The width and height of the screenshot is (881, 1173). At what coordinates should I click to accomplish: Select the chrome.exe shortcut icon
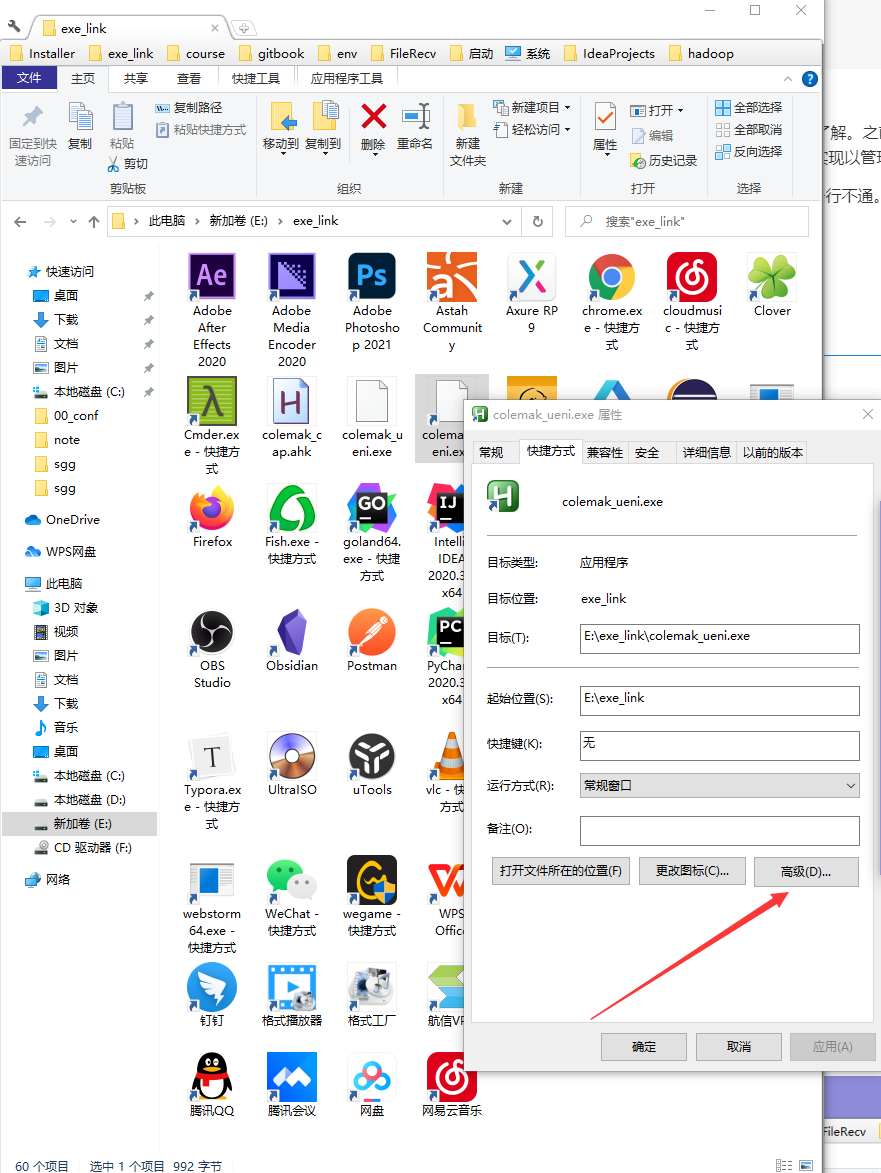pyautogui.click(x=612, y=277)
